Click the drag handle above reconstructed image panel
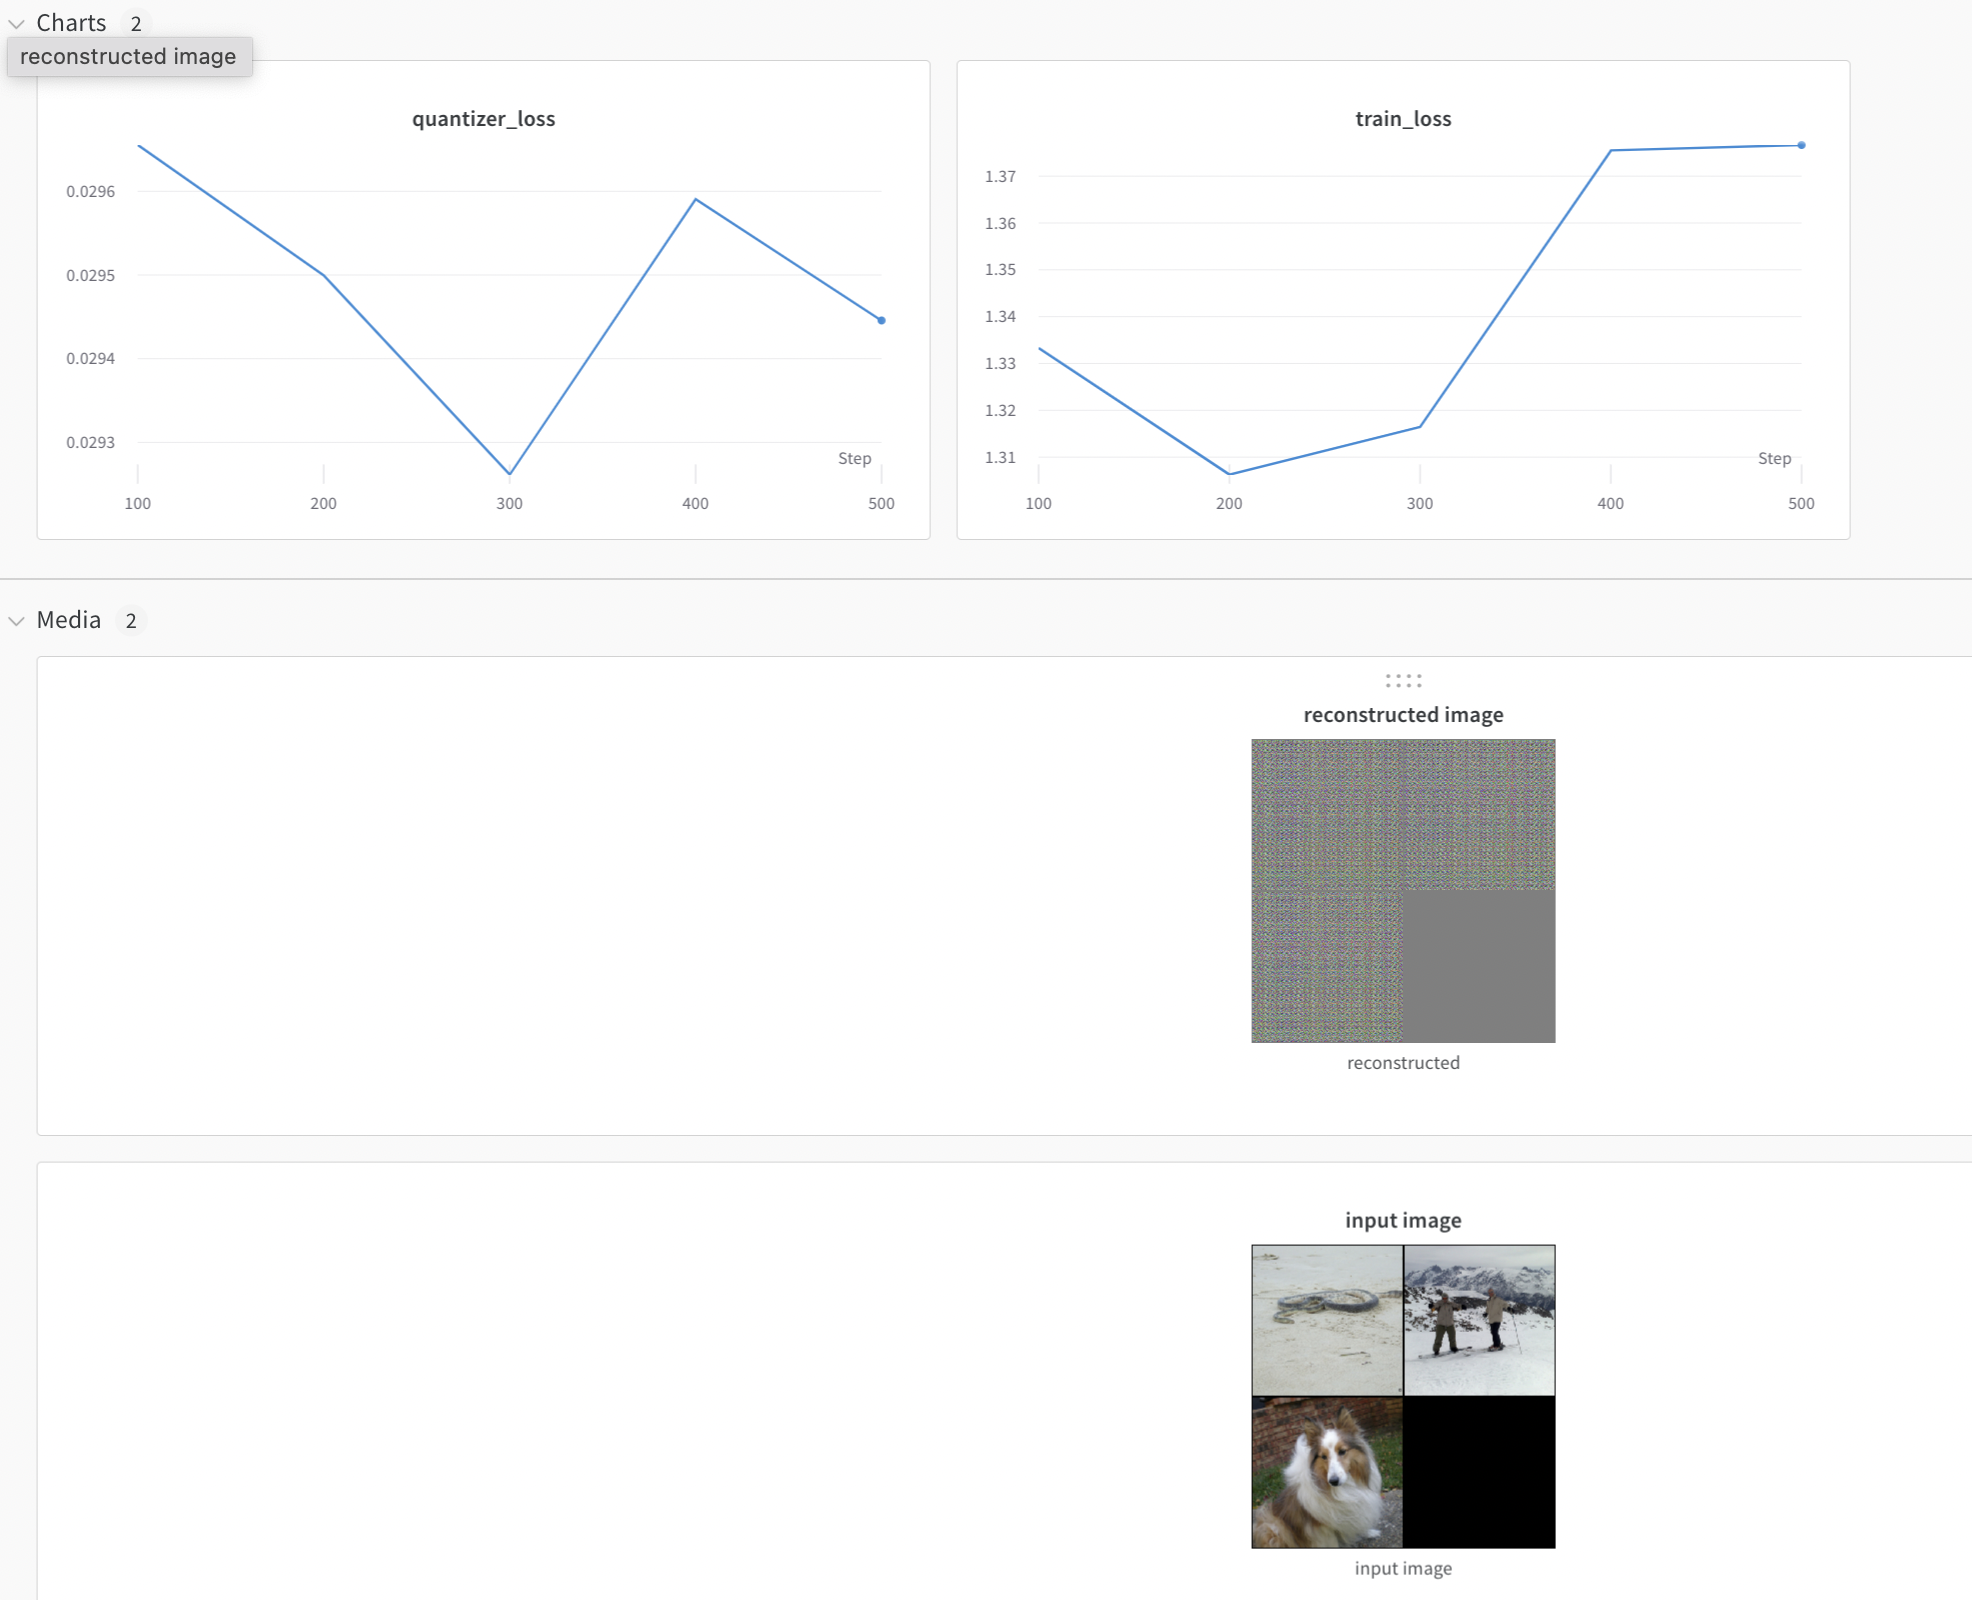1972x1600 pixels. (x=1402, y=680)
